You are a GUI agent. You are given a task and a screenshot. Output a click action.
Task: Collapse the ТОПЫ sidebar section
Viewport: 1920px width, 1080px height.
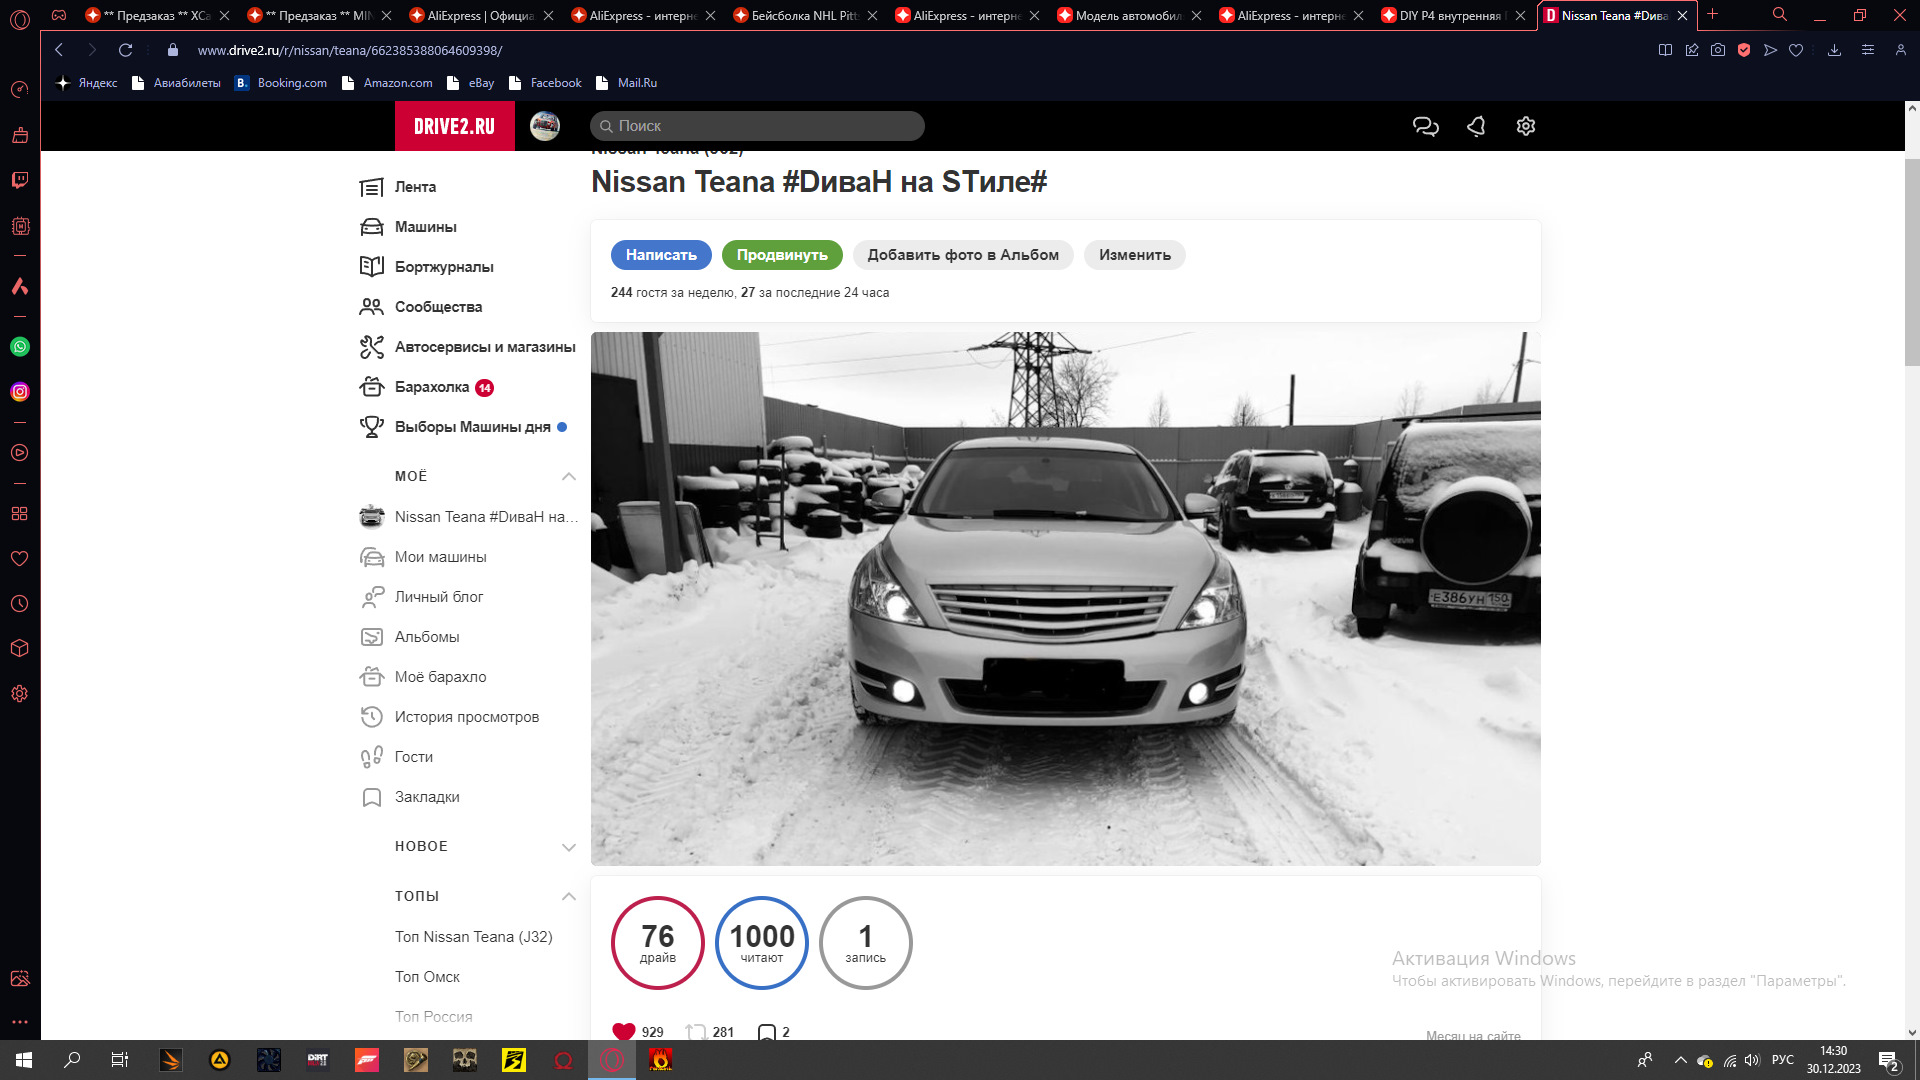pos(568,895)
